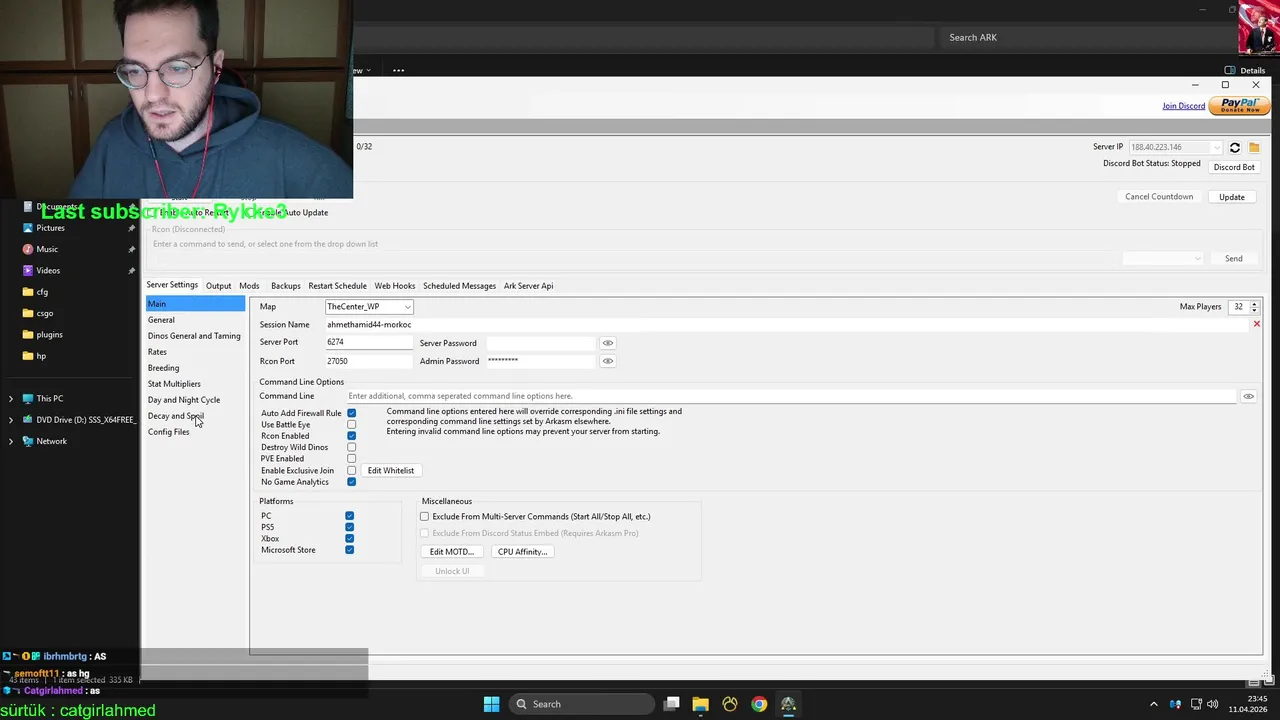Click the PayPal Donate Now image
The height and width of the screenshot is (720, 1280).
pyautogui.click(x=1239, y=105)
